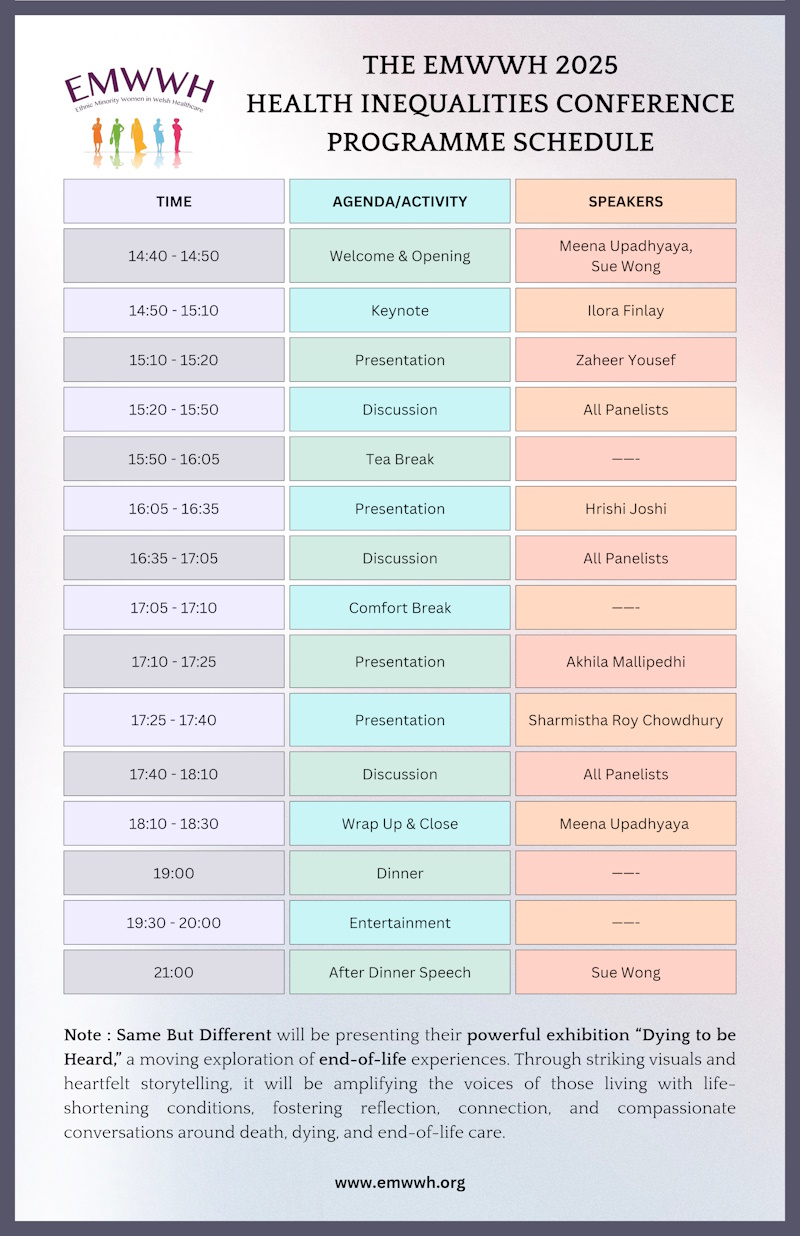The image size is (800, 1236).
Task: Open the www.emwwh.org link
Action: click(x=400, y=1182)
